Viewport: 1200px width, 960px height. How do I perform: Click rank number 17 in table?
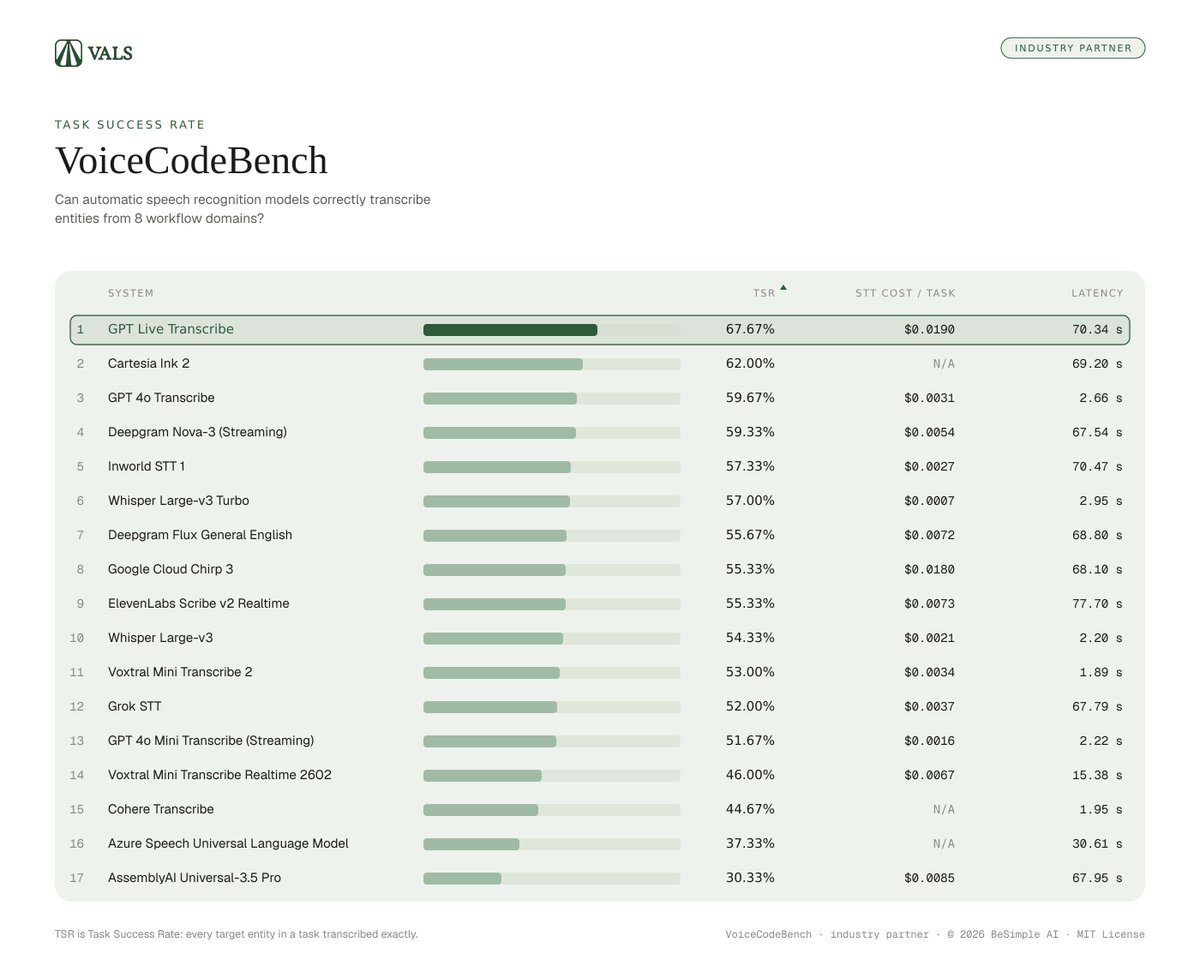coord(77,878)
